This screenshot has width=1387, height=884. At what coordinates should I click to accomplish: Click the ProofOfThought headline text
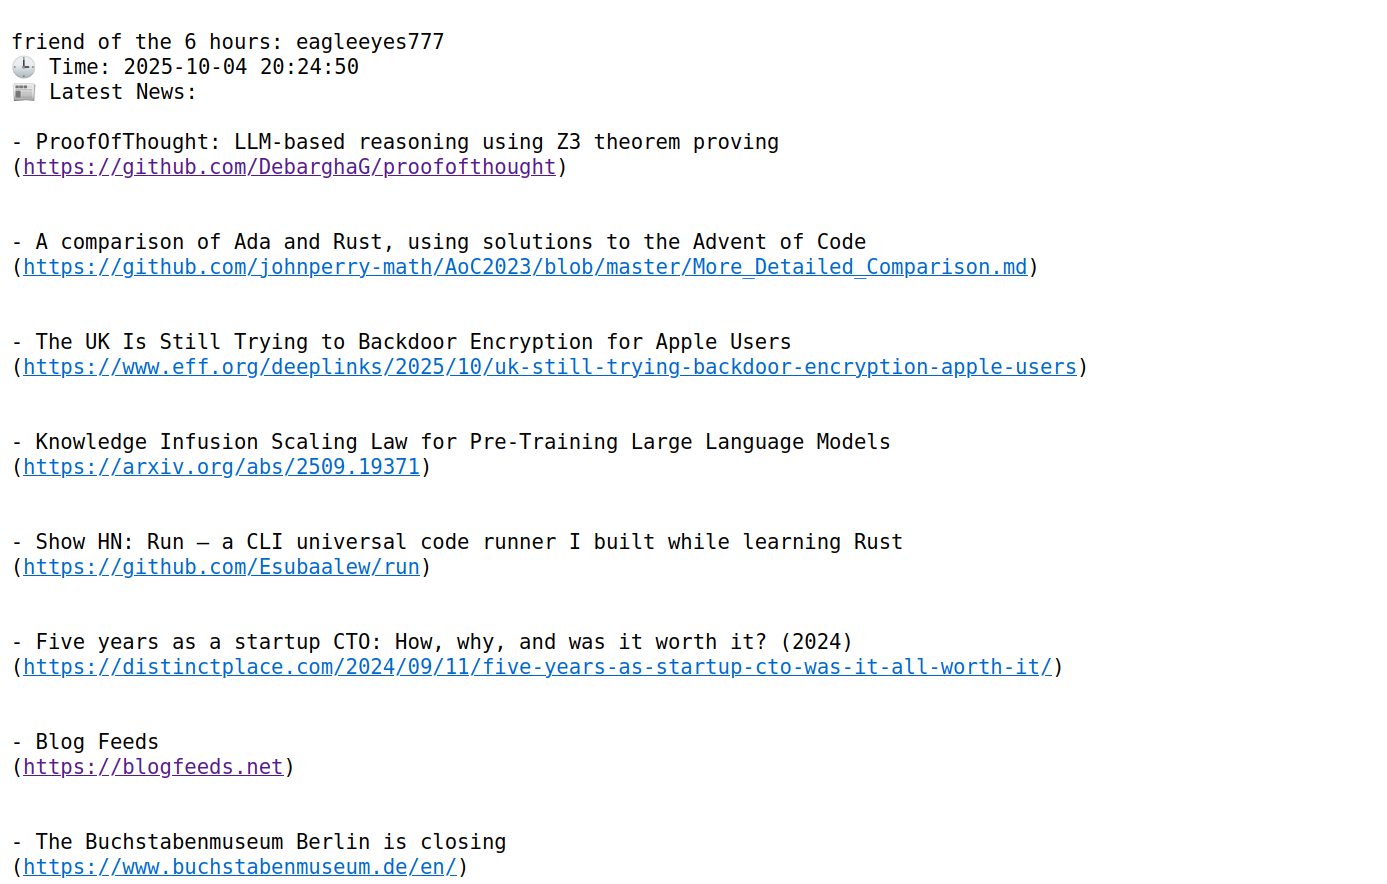click(406, 142)
